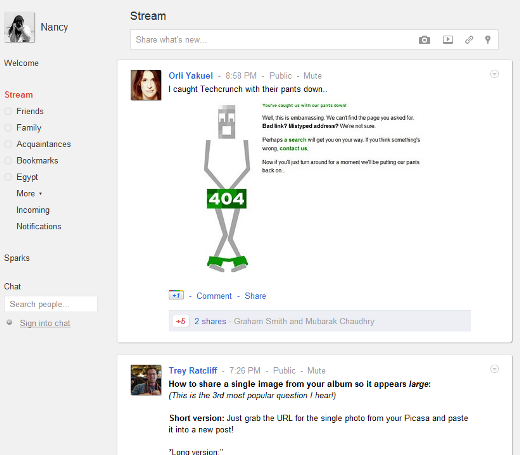Click the chat status dot beside Sign into chat

[9, 322]
